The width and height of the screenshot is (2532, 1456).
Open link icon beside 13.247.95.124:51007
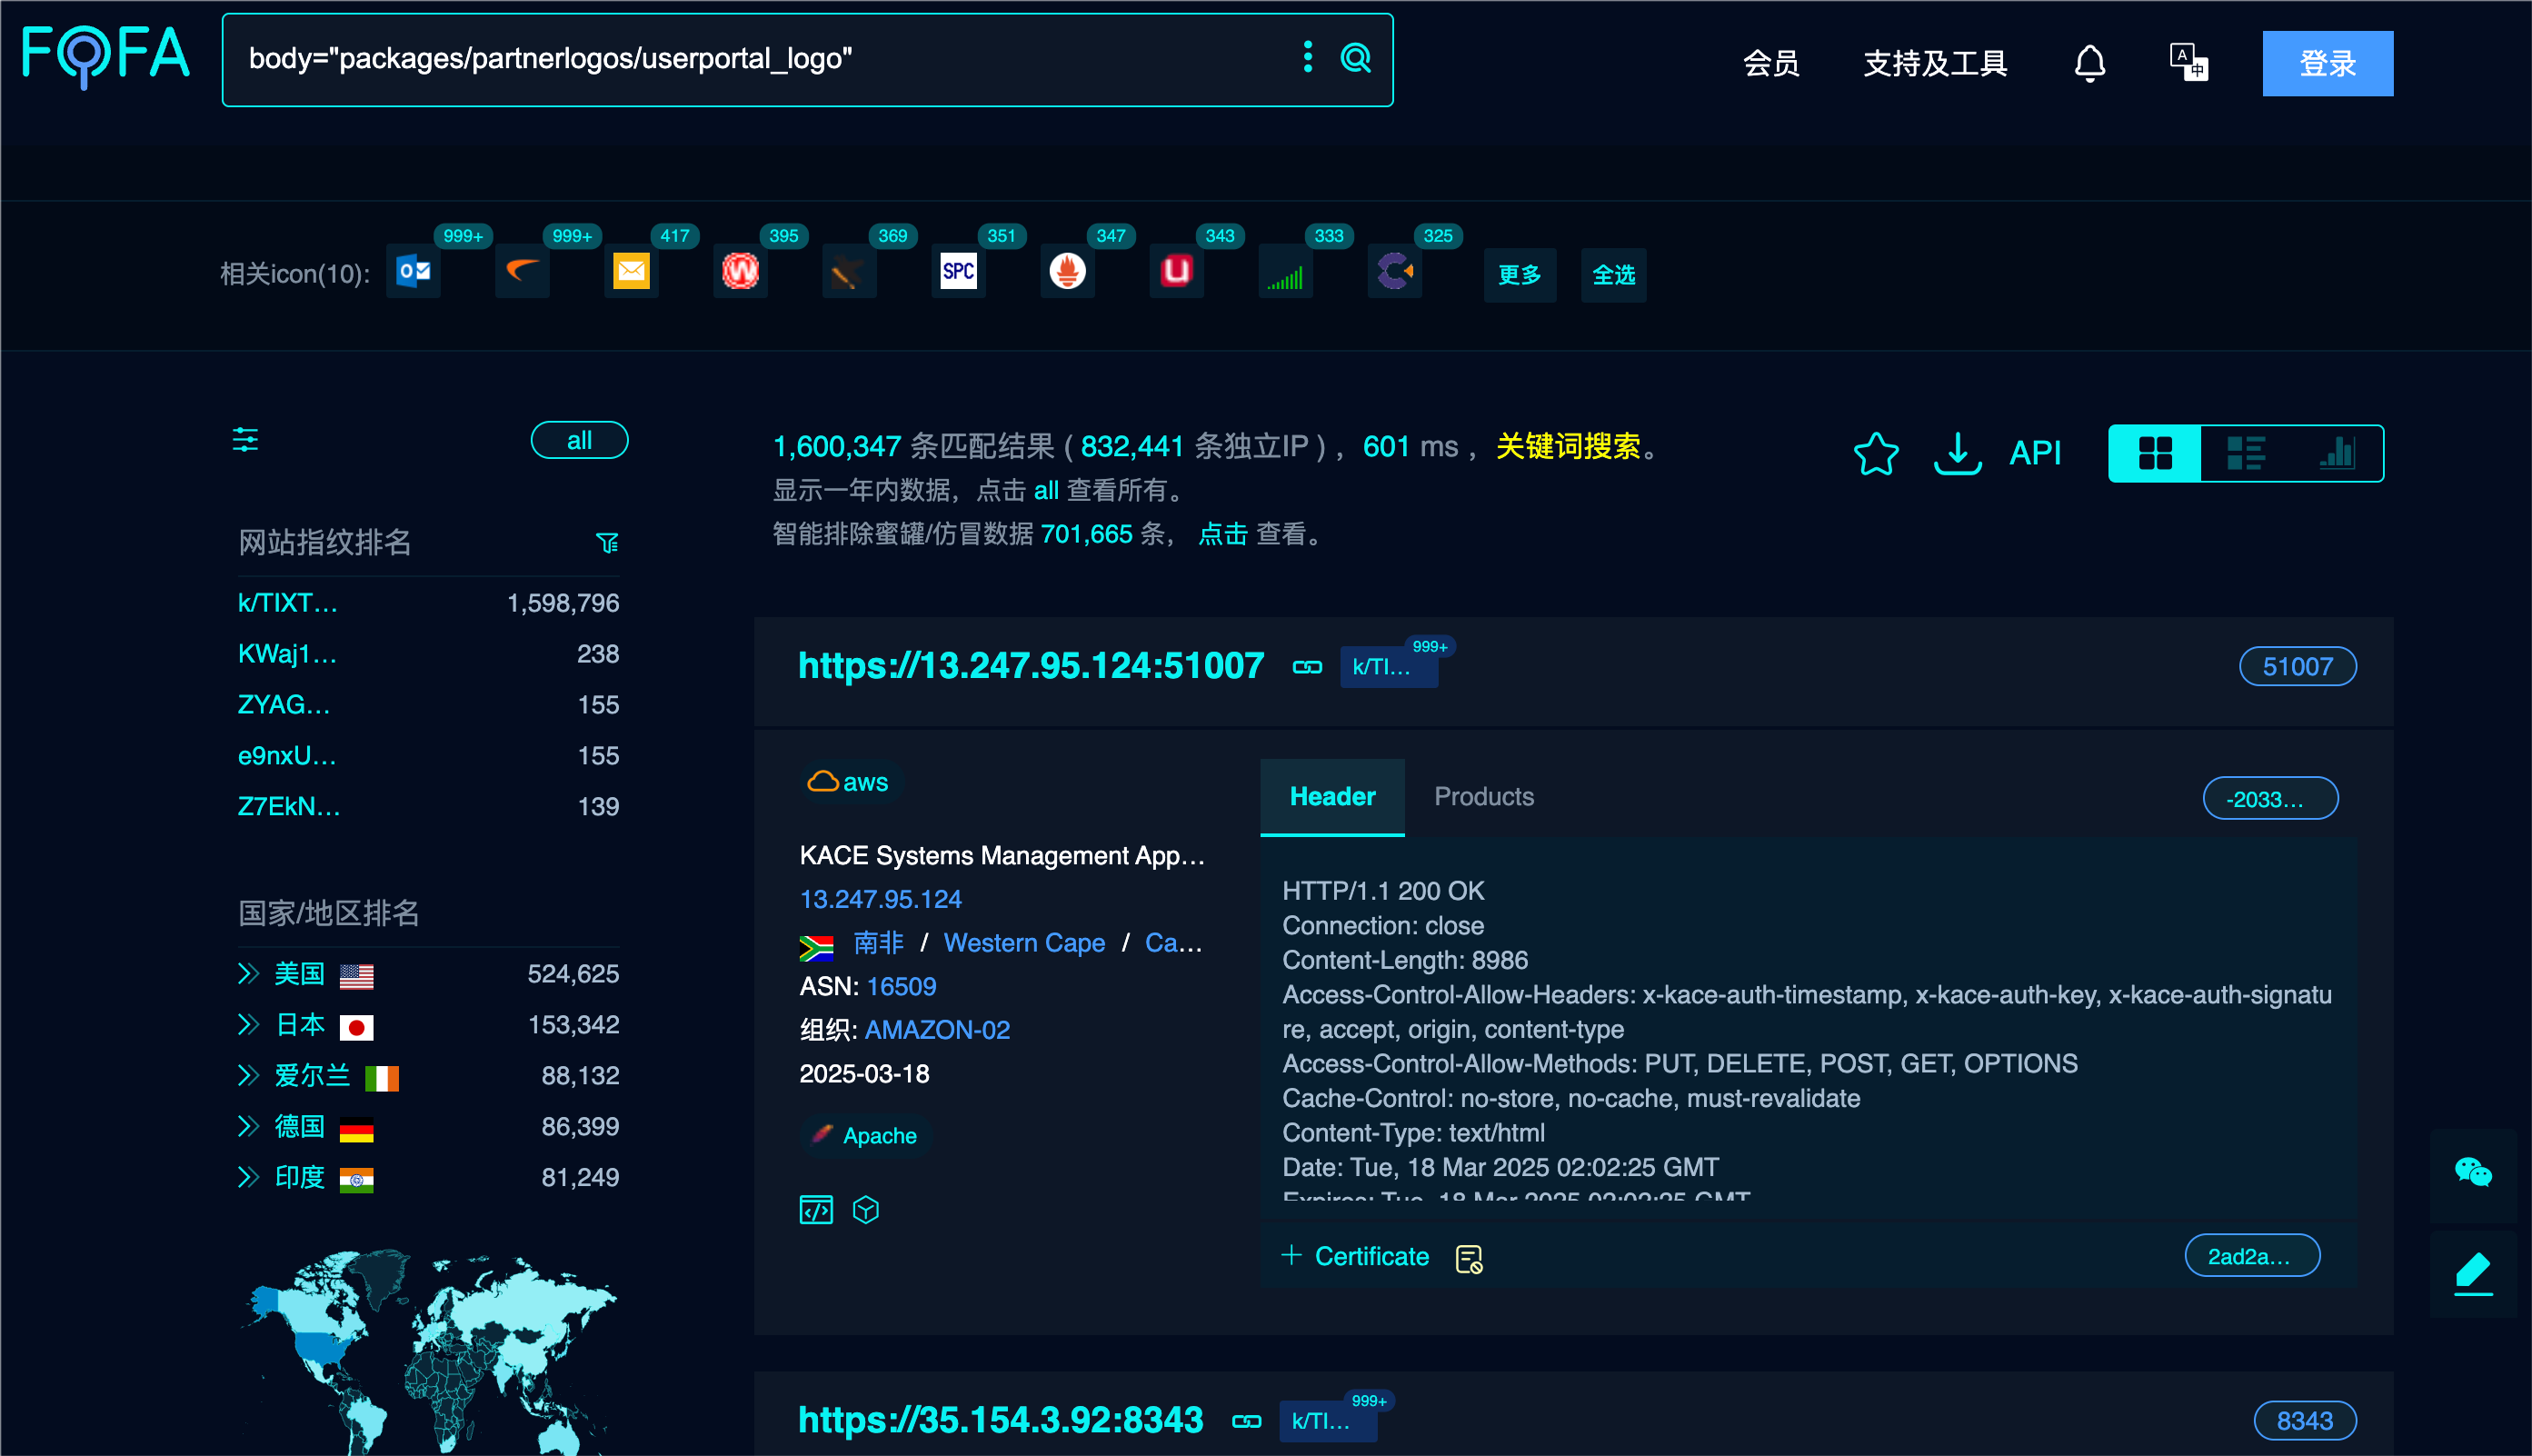(x=1307, y=667)
